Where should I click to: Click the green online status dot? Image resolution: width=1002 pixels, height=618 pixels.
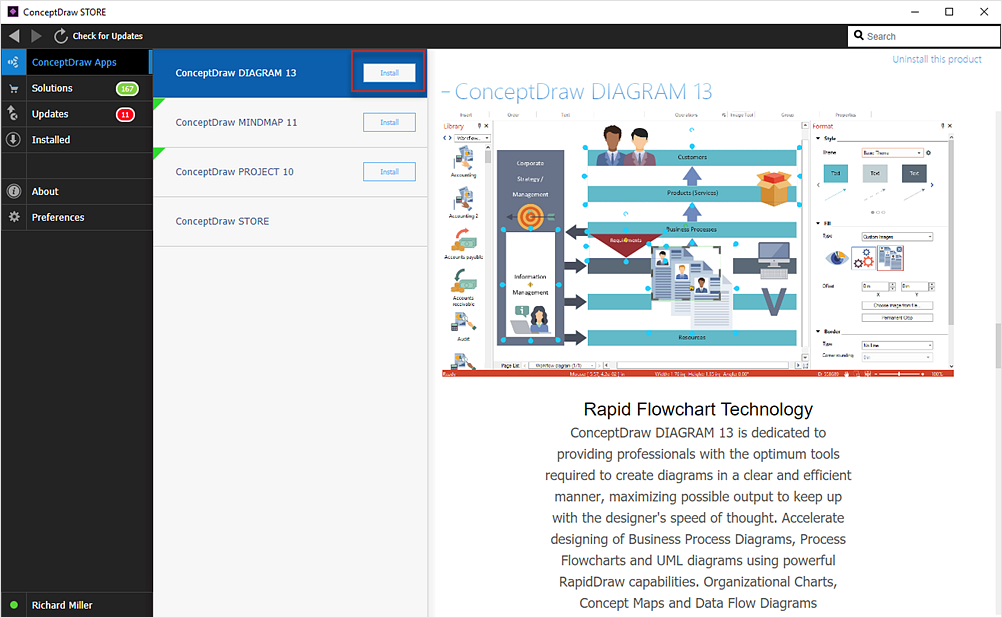click(x=13, y=605)
